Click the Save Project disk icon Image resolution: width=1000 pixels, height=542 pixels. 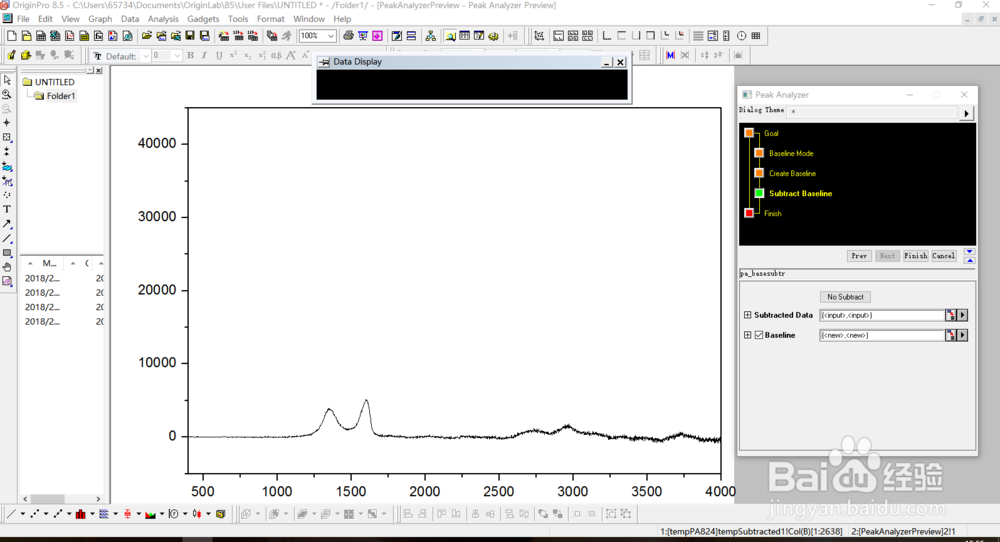[190, 36]
